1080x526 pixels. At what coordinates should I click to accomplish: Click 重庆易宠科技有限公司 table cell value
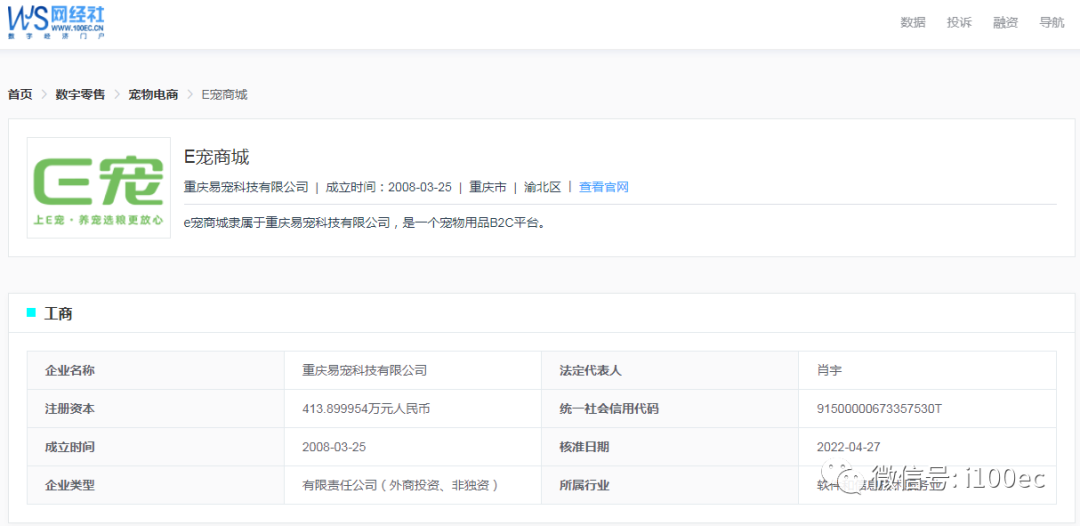(364, 370)
